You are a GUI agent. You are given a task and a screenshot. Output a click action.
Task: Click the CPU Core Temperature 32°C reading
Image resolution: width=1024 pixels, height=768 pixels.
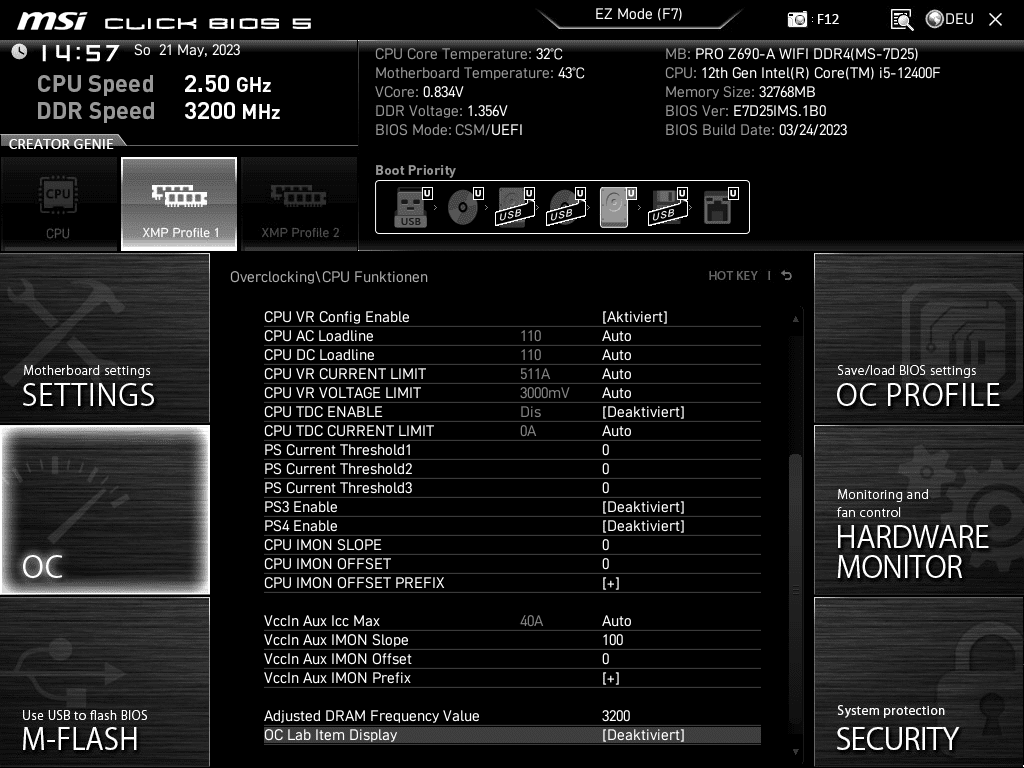(468, 54)
